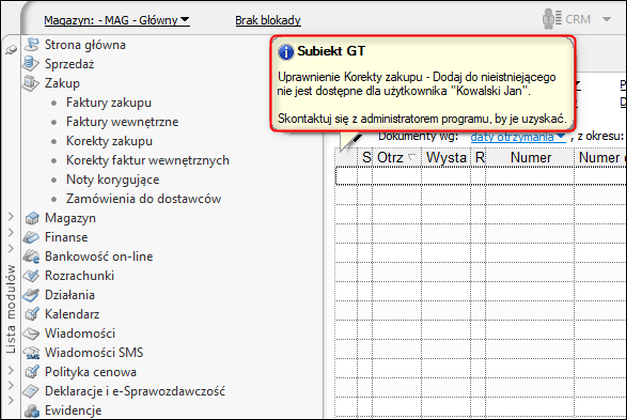Open the Magazyn MAG Główny dropdown
627x420 pixels.
(117, 20)
